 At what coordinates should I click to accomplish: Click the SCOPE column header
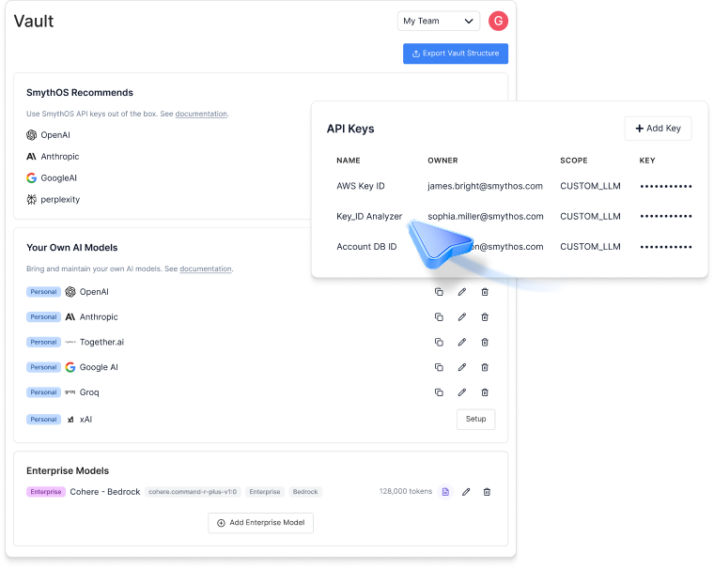click(574, 160)
